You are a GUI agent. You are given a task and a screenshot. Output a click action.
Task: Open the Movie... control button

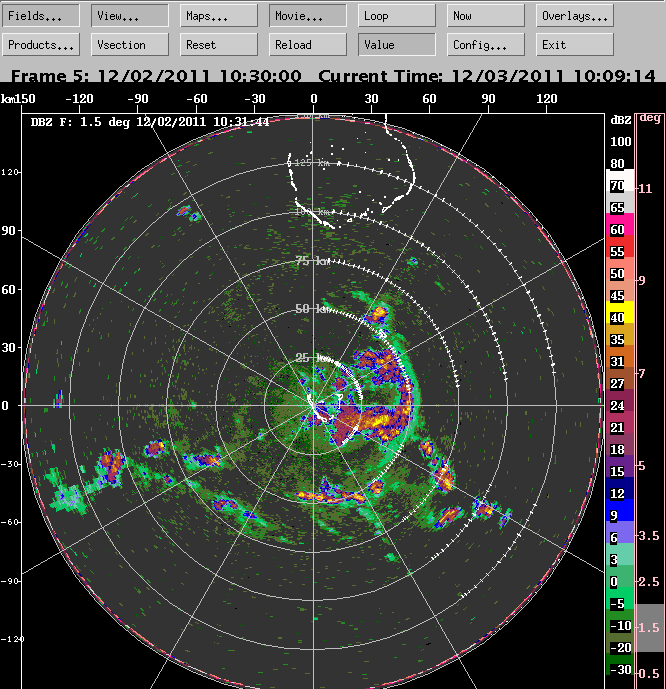point(308,16)
